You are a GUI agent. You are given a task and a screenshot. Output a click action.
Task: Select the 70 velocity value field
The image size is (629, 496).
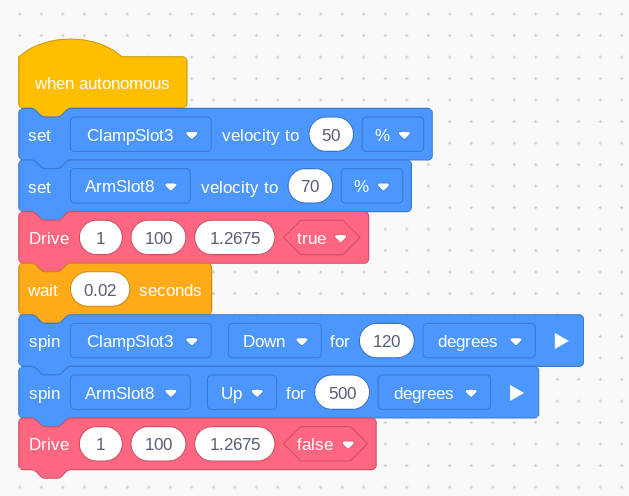[x=310, y=186]
